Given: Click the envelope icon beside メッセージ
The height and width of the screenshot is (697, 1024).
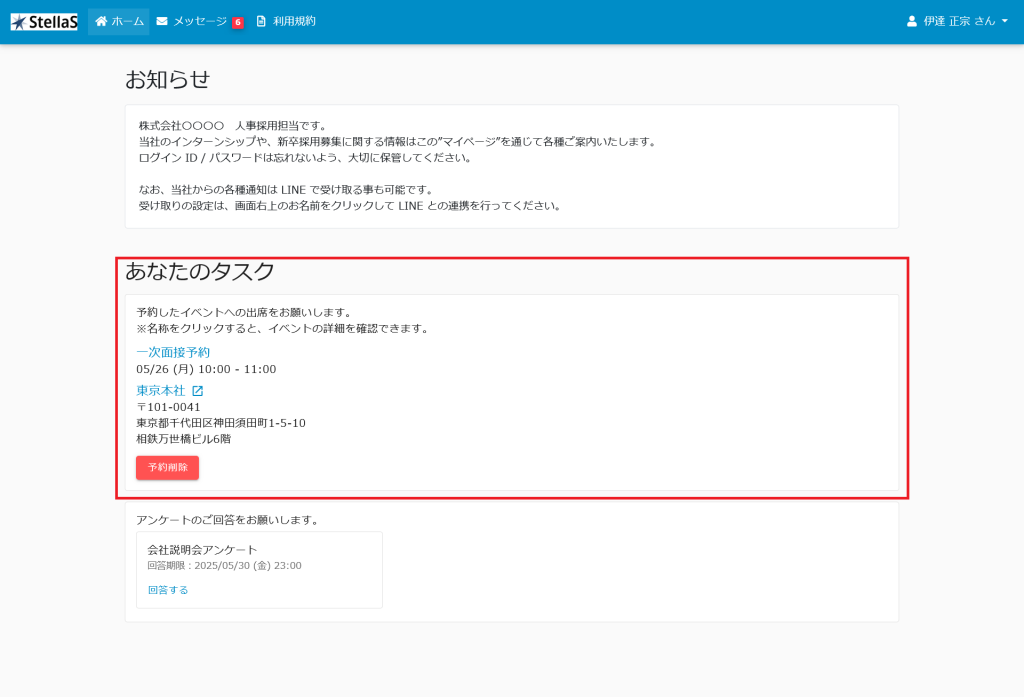Looking at the screenshot, I should click(x=162, y=21).
